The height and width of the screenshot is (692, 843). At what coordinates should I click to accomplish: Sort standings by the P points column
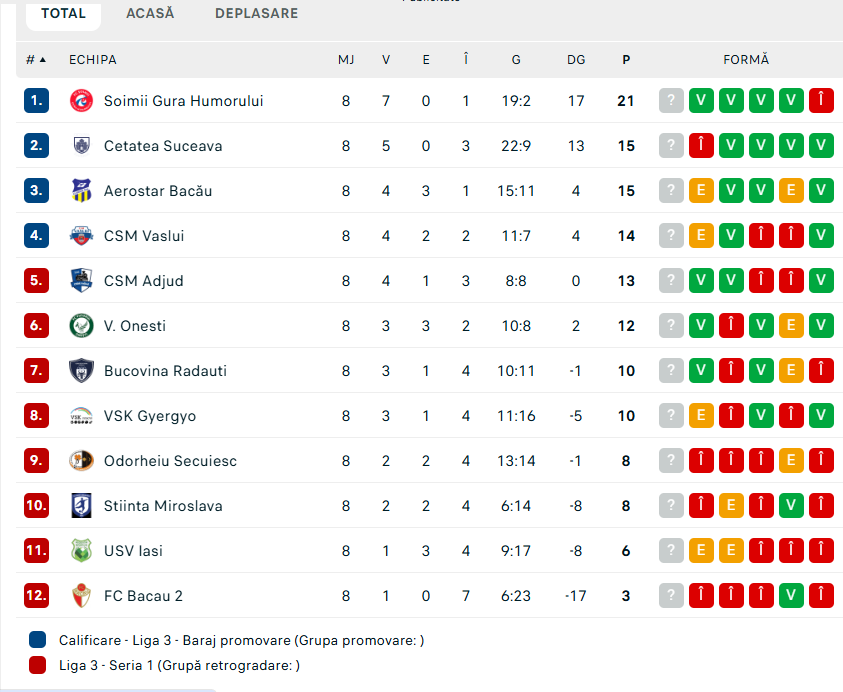pos(626,60)
